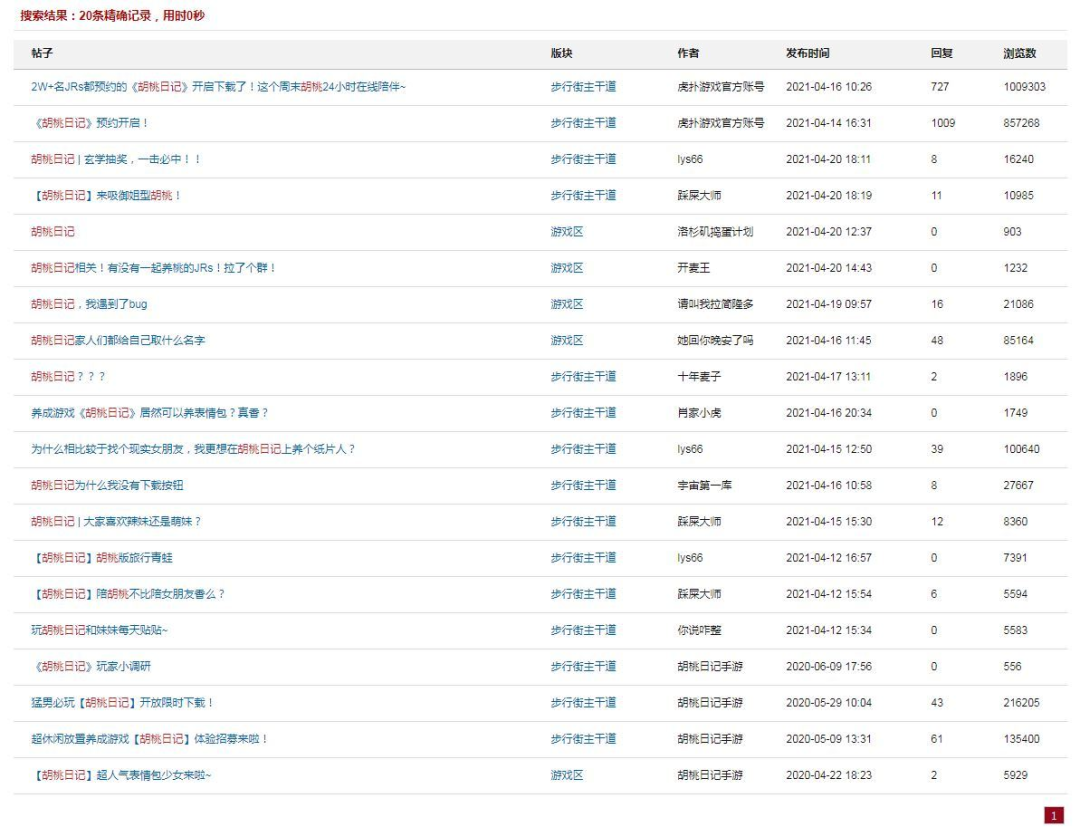1080x827 pixels.
Task: Open the post '2W+名JRs都预约的《胡桃日记》开启下载了'
Action: coord(218,87)
